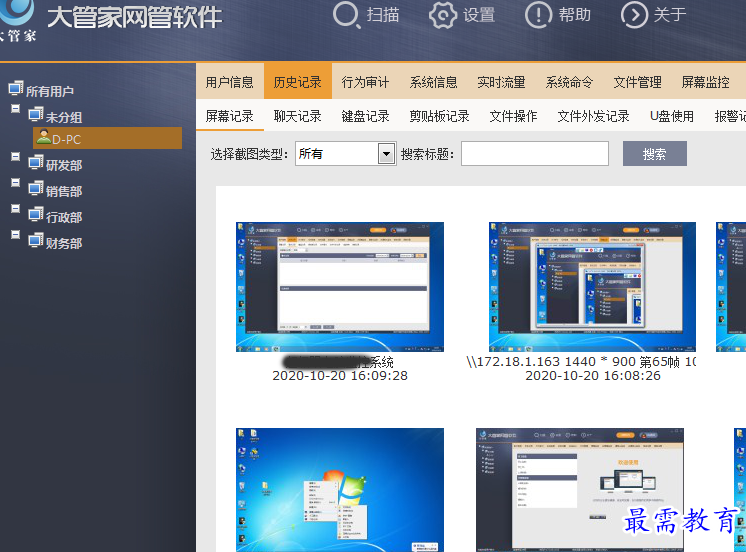This screenshot has width=746, height=552.
Task: Click the 扫描 magnifier icon
Action: pos(346,15)
